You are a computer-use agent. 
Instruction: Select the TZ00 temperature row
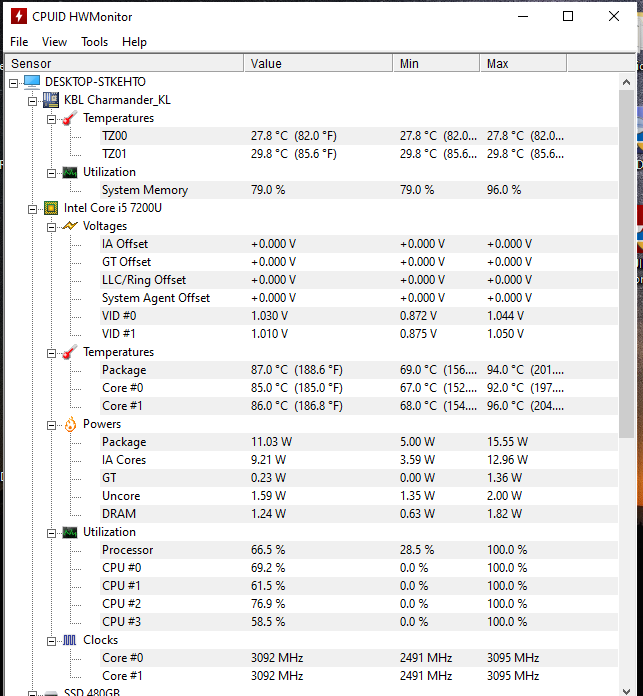[359, 136]
